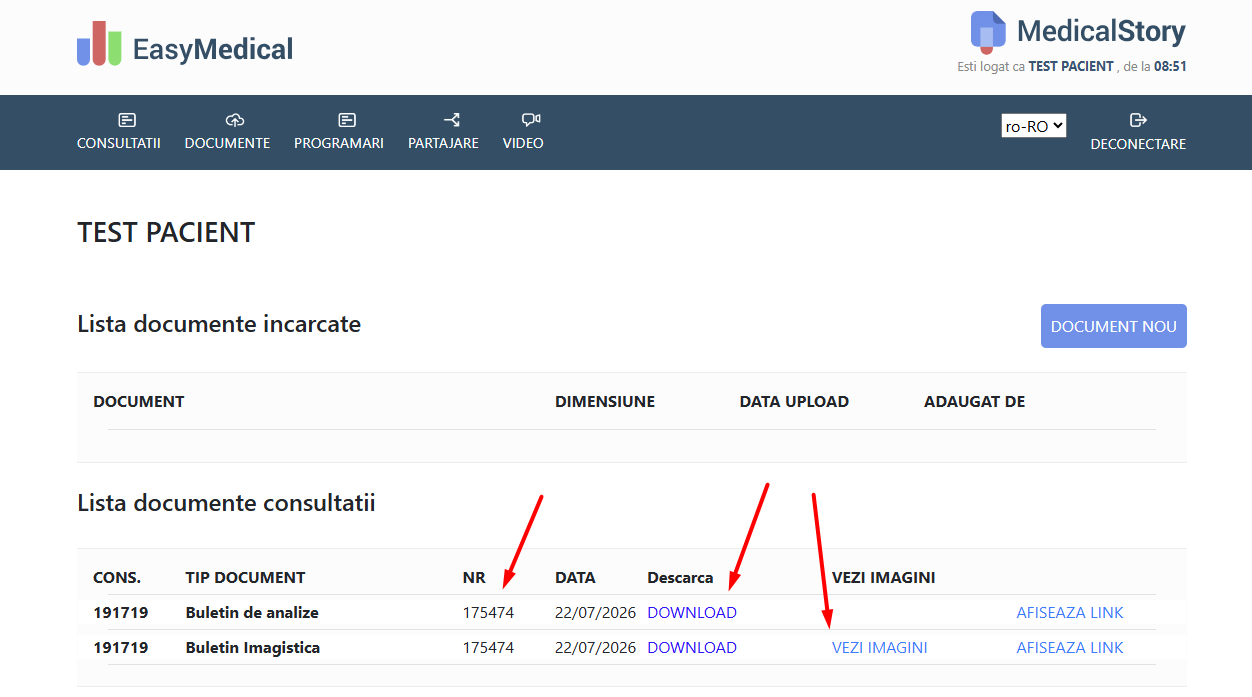
Task: Click the CONS. column header
Action: click(x=117, y=578)
